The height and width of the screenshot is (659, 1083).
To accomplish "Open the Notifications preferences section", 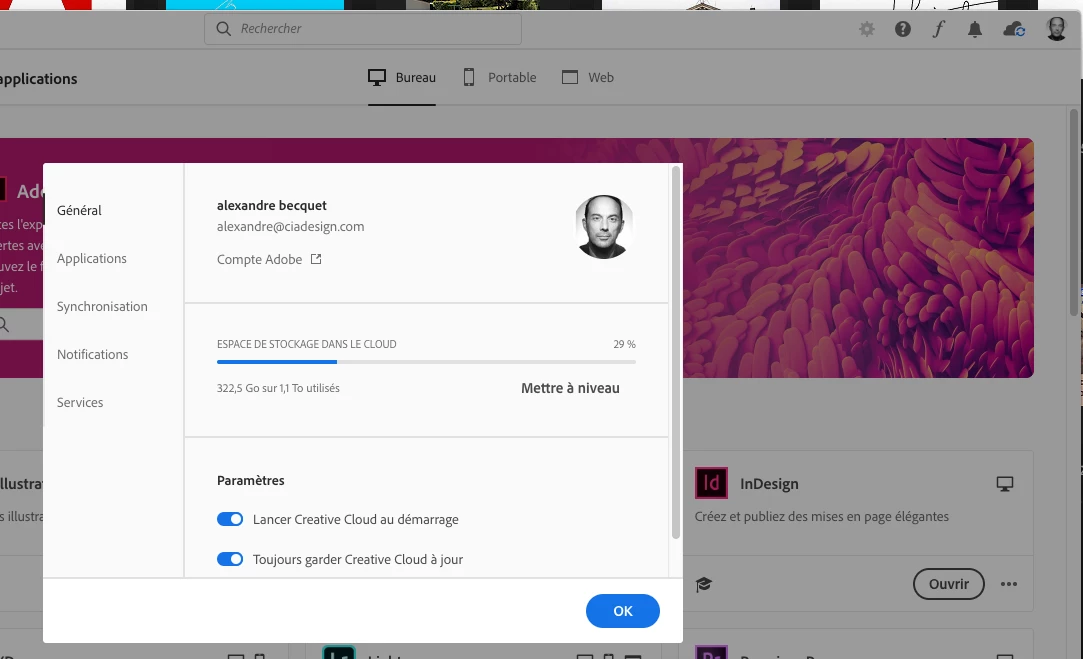I will pyautogui.click(x=93, y=354).
